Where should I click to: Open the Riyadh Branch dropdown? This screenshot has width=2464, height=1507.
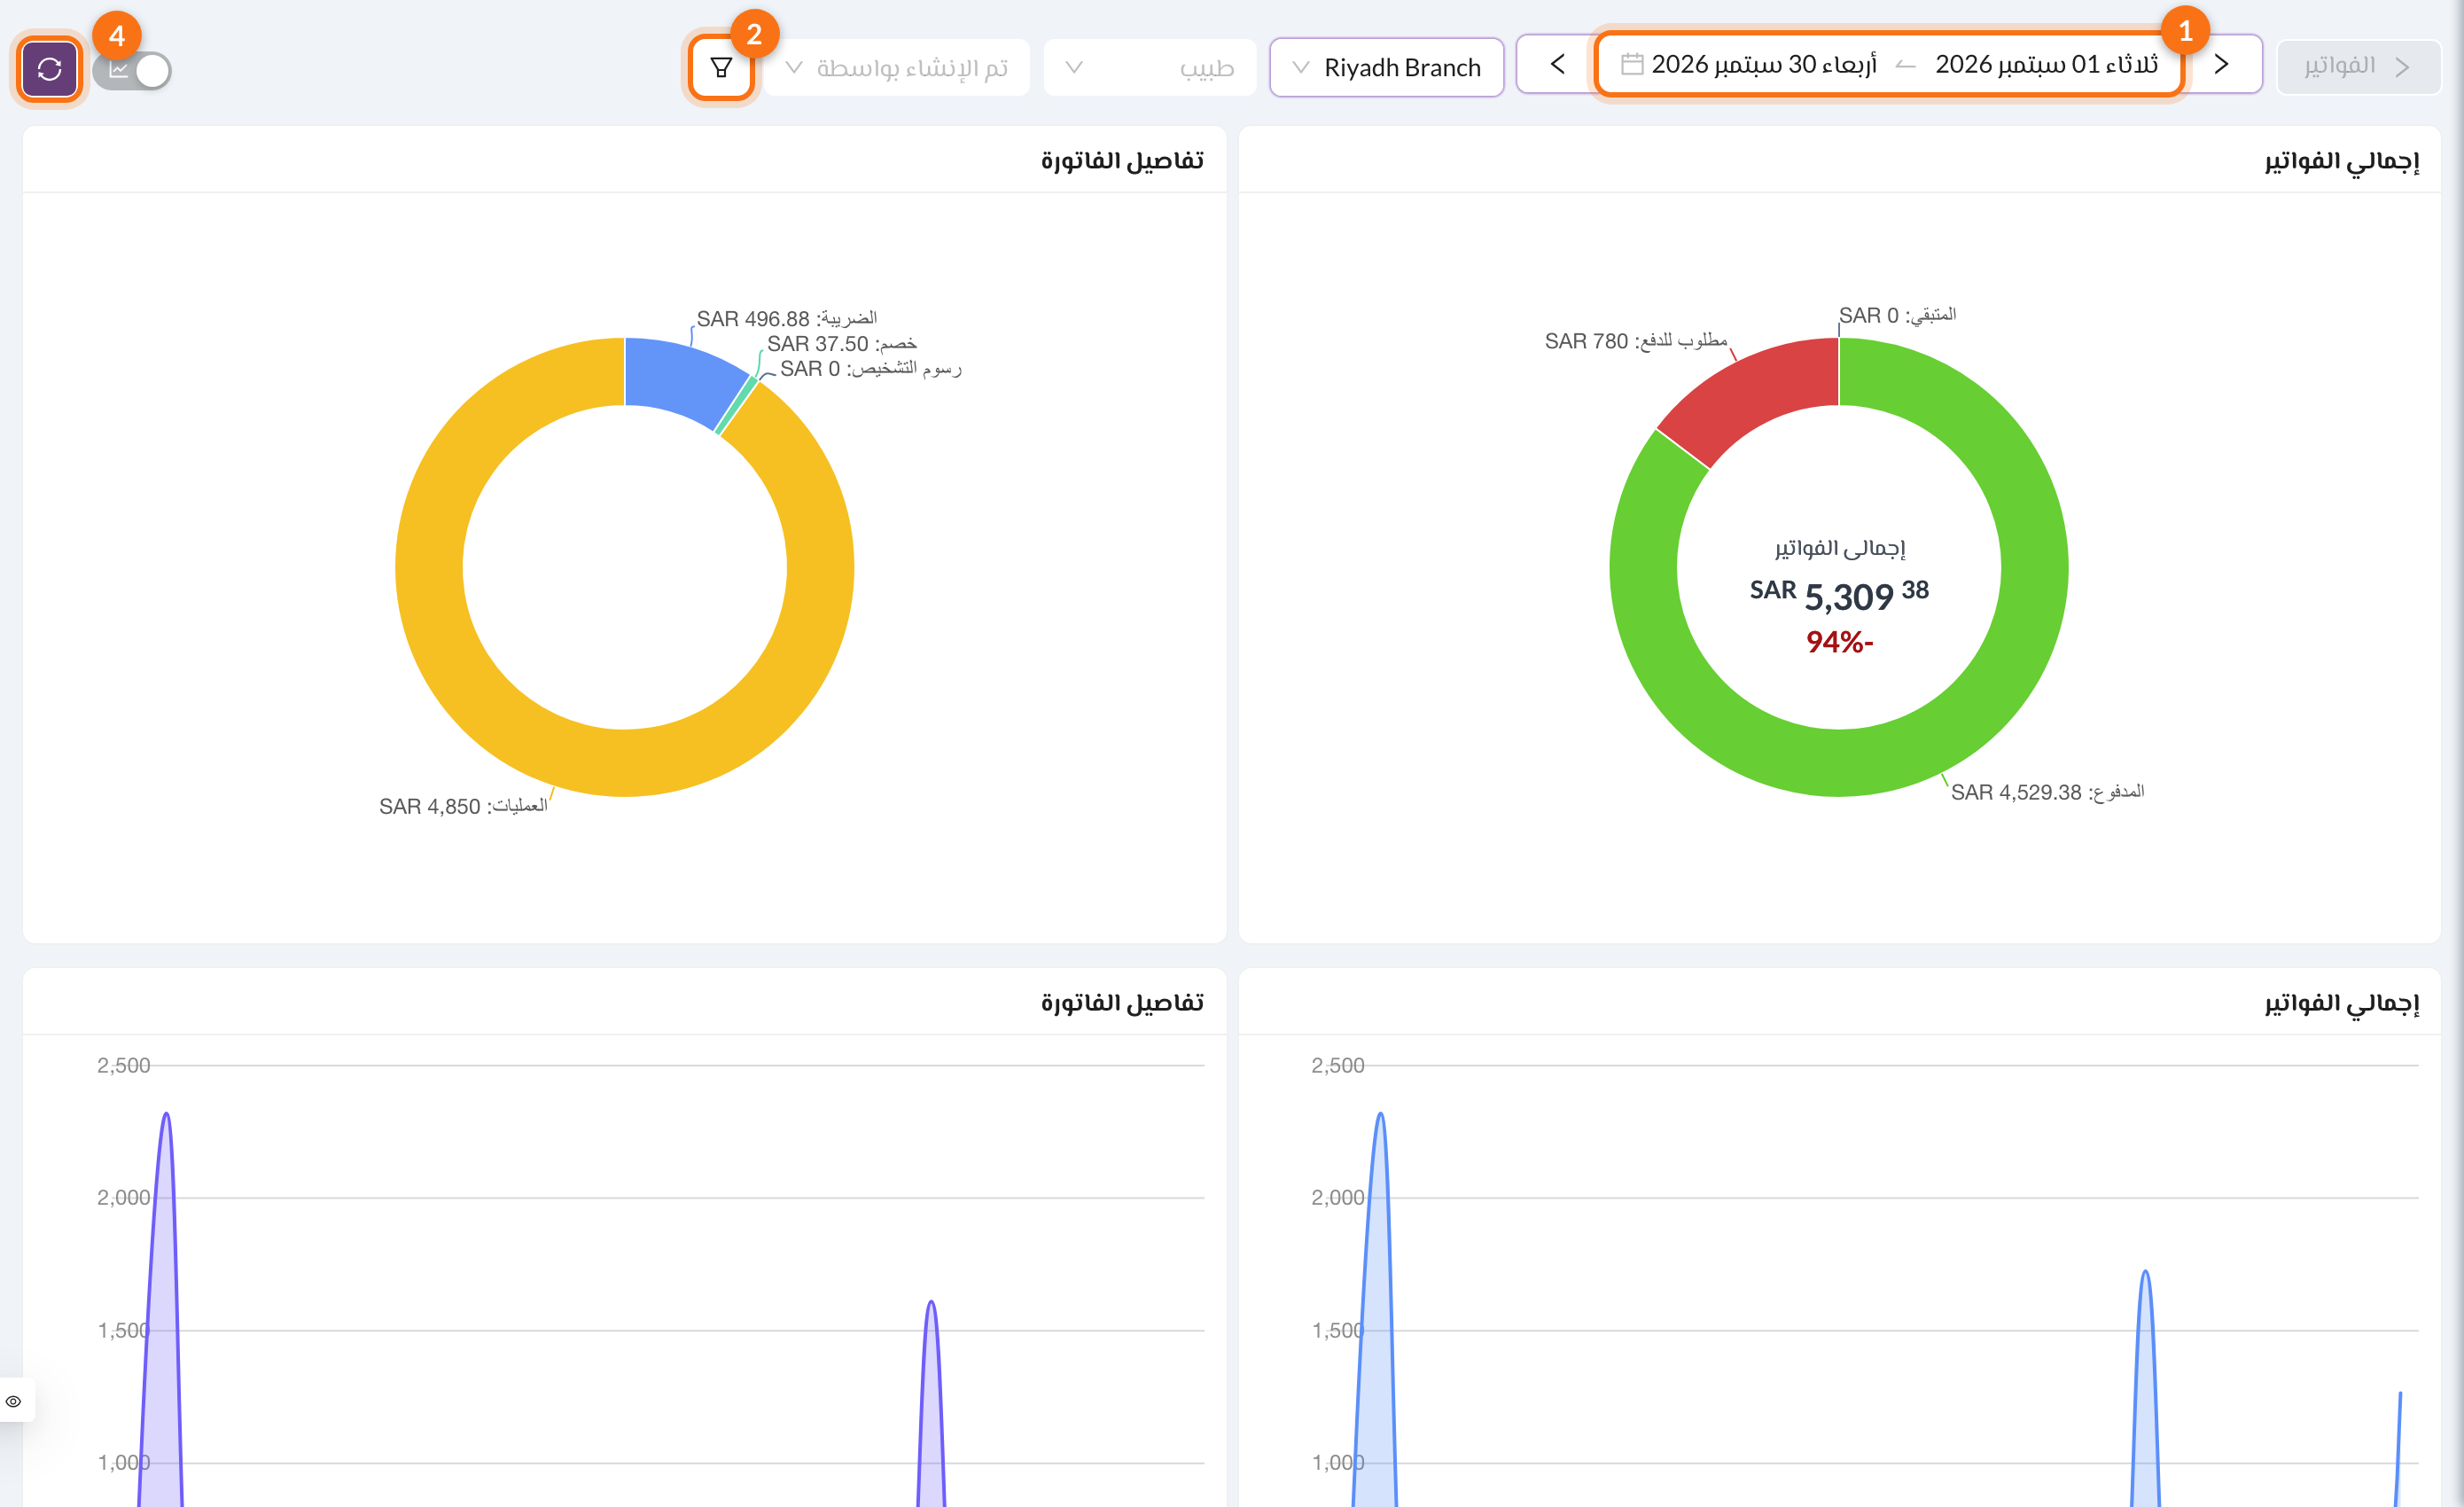coord(1386,68)
